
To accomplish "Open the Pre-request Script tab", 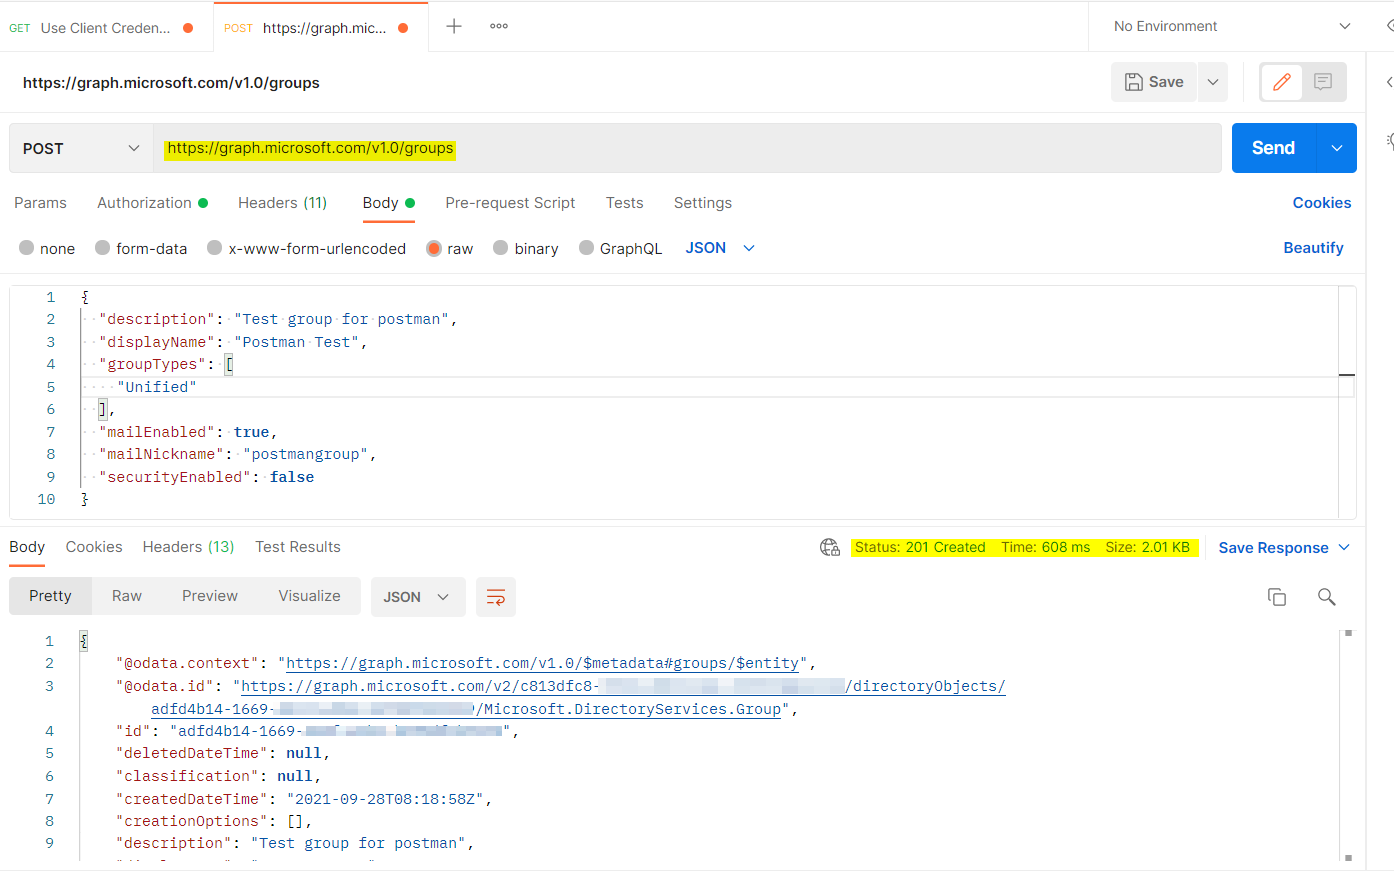I will tap(510, 203).
